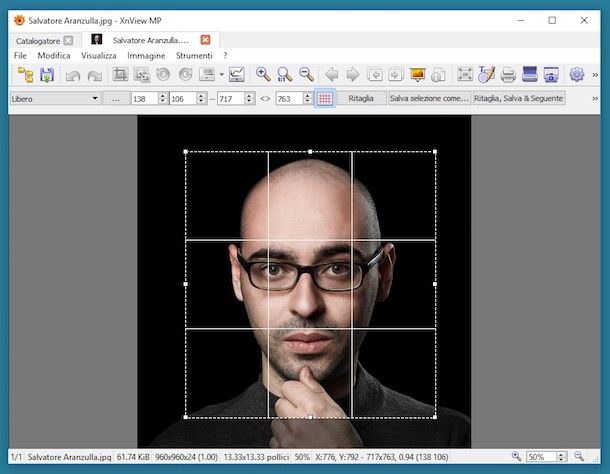Open the Visualizza menu
610x474 pixels.
[x=99, y=56]
